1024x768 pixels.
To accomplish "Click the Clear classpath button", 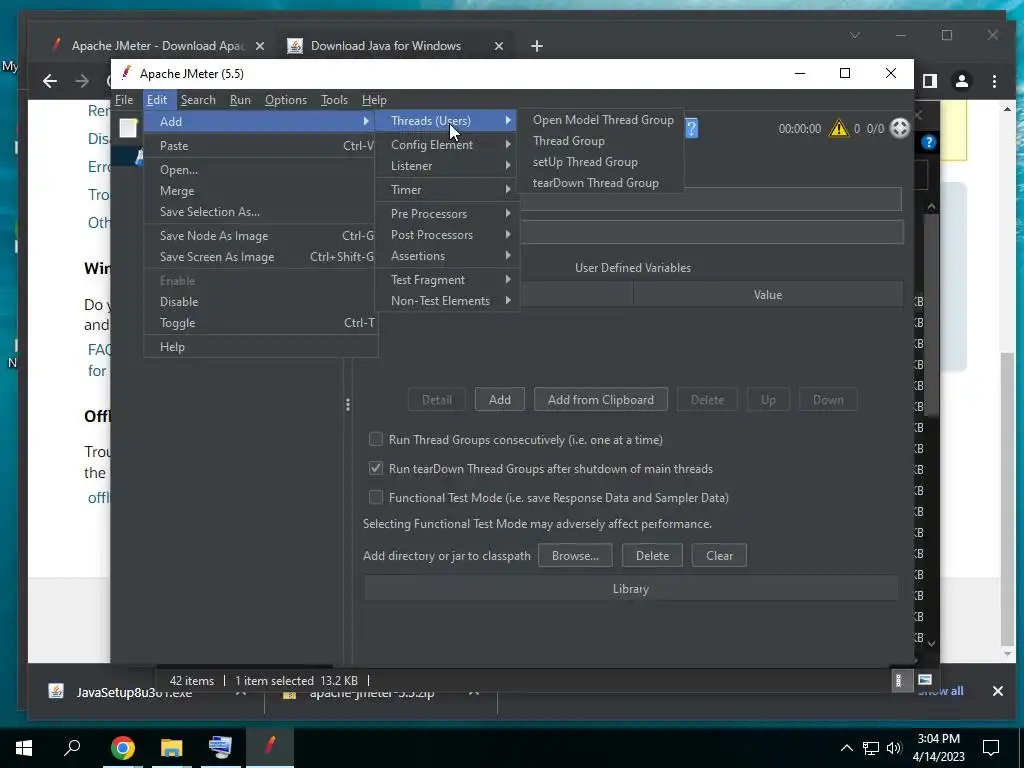I will click(x=719, y=556).
